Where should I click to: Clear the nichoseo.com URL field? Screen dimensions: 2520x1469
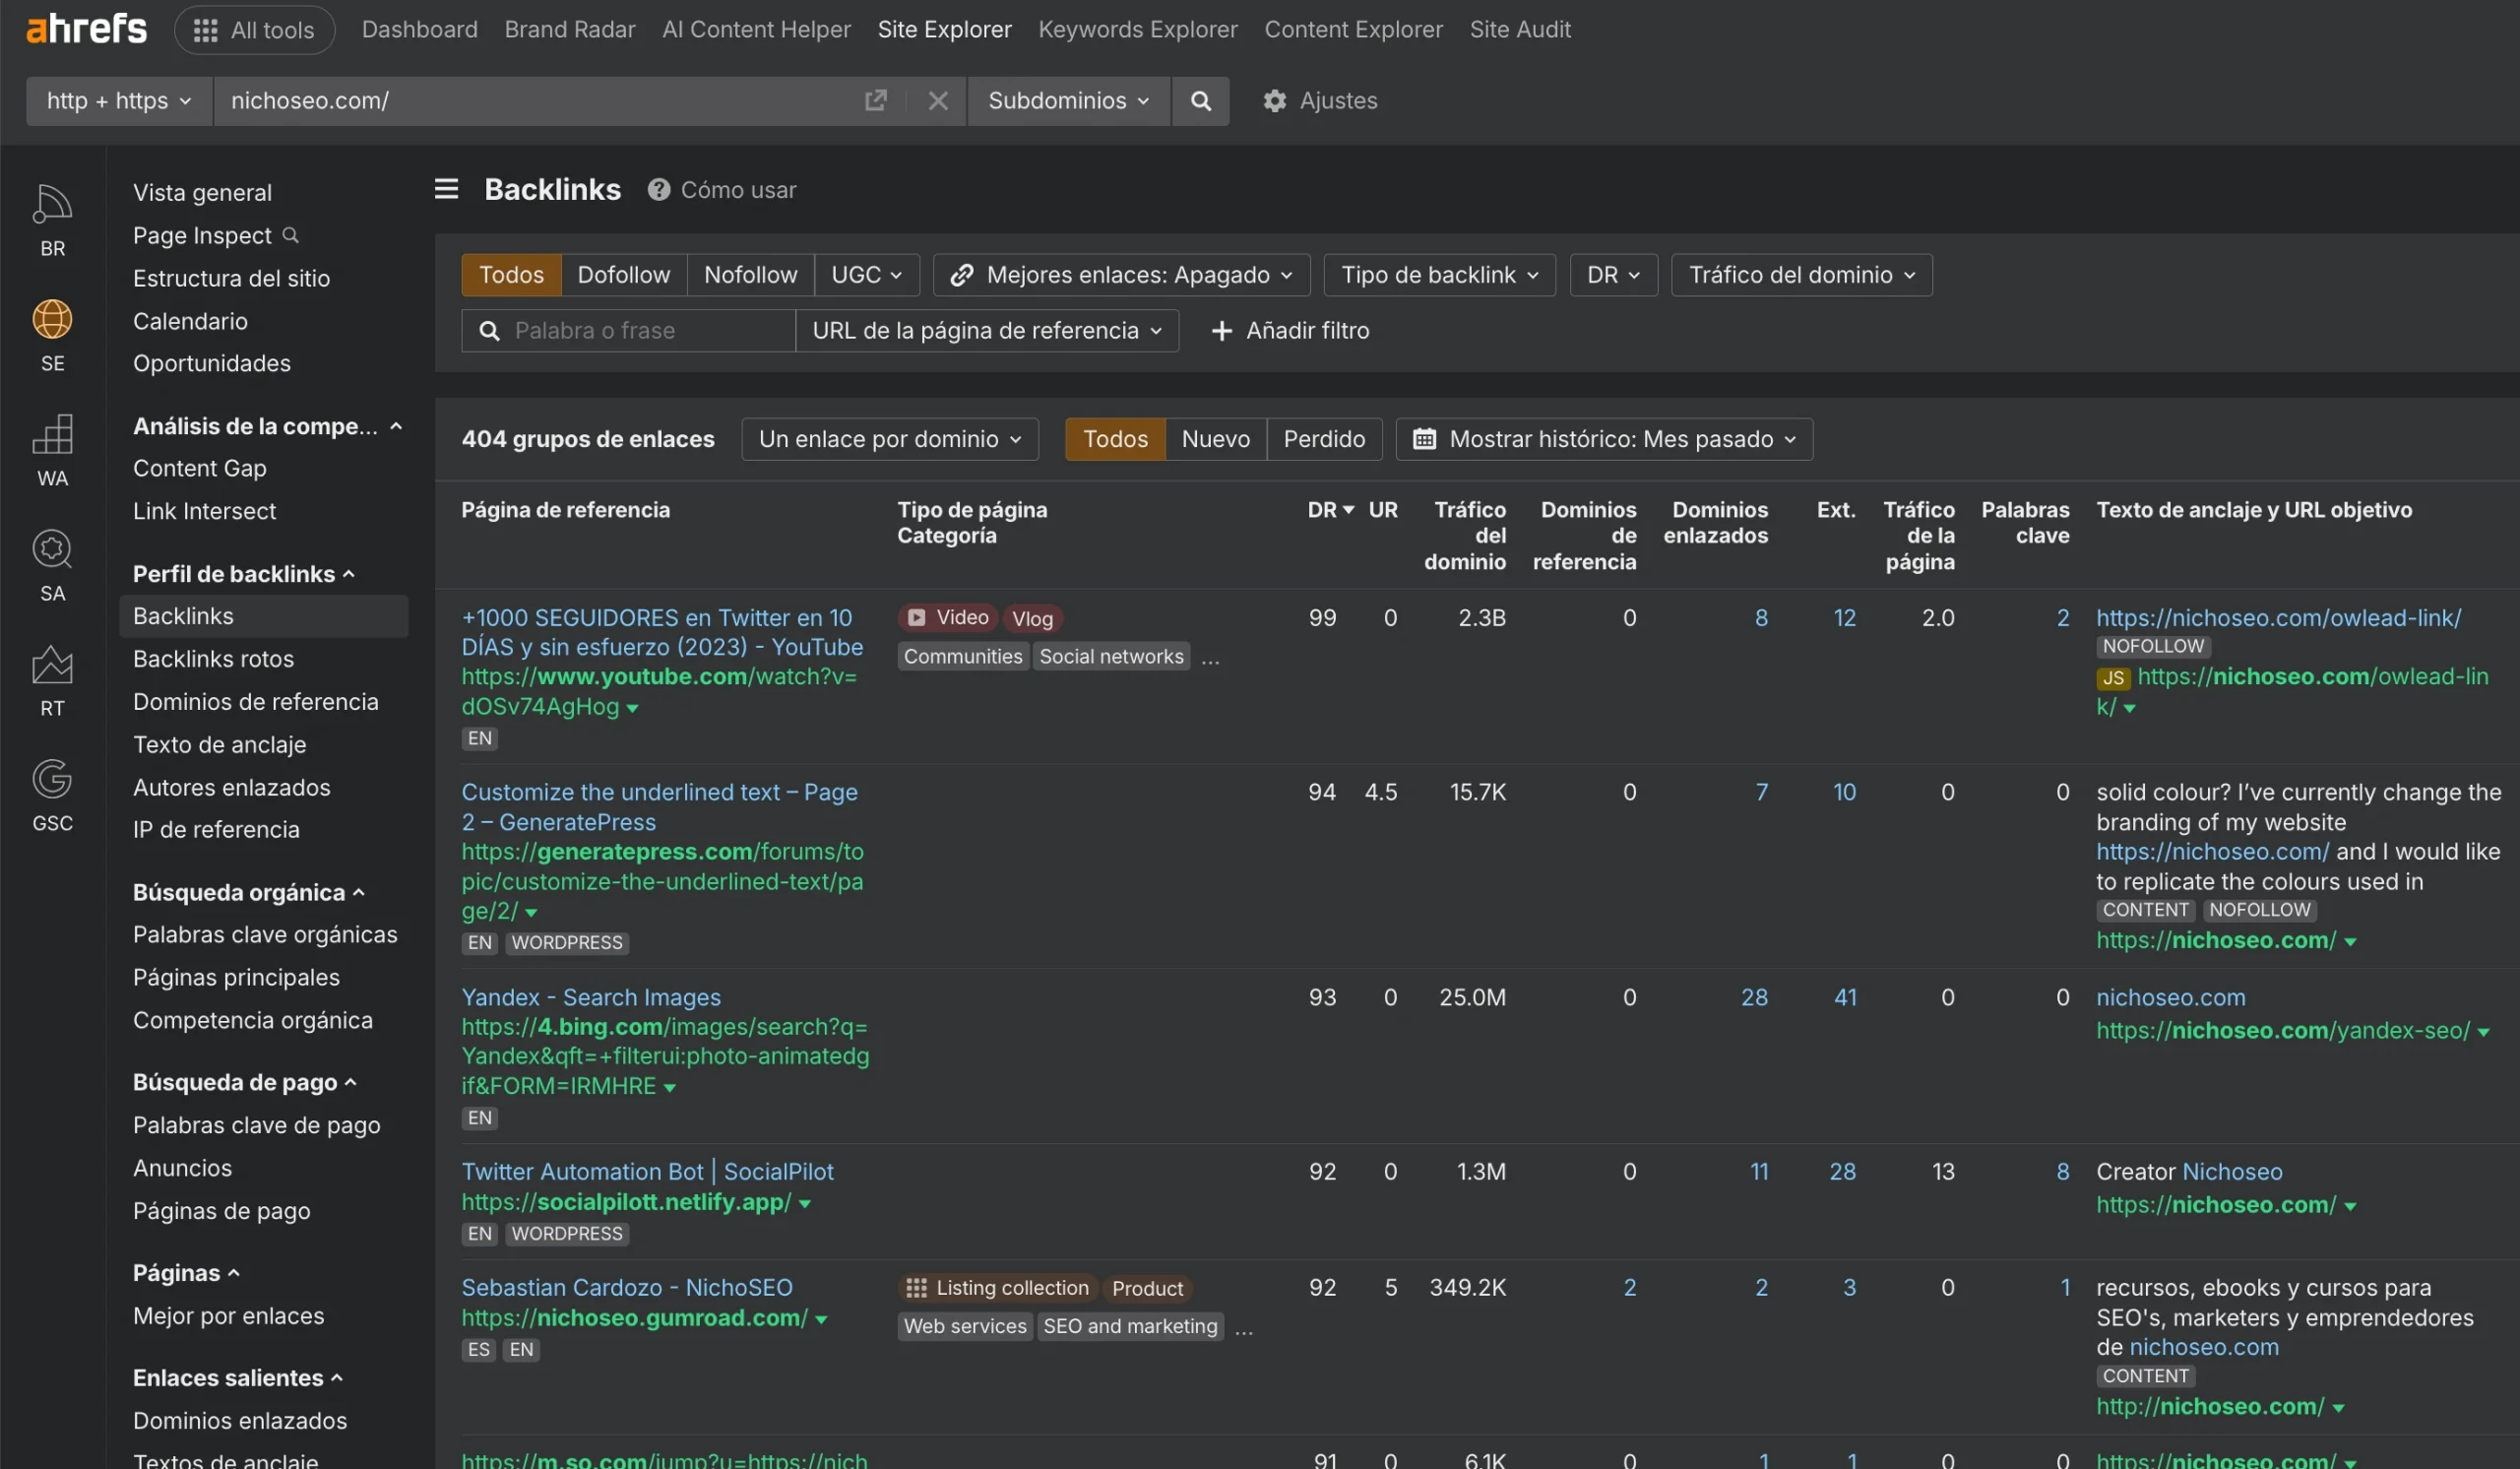coord(937,100)
